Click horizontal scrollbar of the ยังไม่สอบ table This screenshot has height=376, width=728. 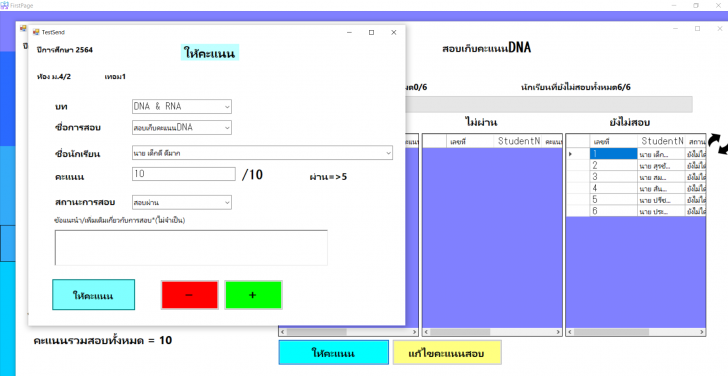tap(636, 332)
